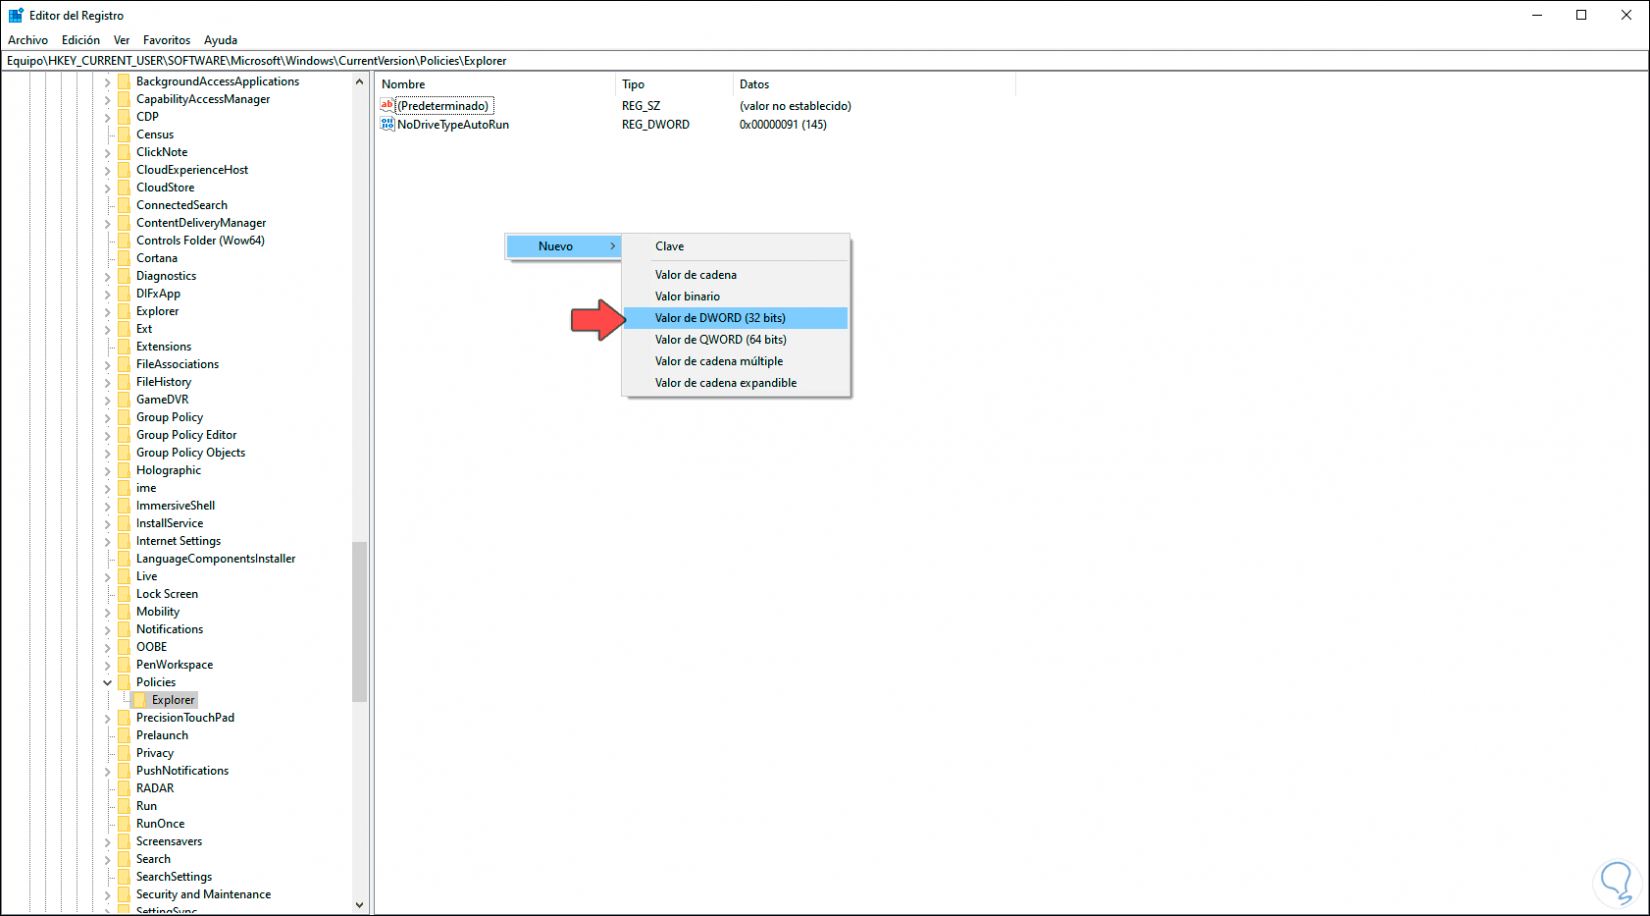Expand the PushNotifications node
Image resolution: width=1650 pixels, height=916 pixels.
click(108, 771)
